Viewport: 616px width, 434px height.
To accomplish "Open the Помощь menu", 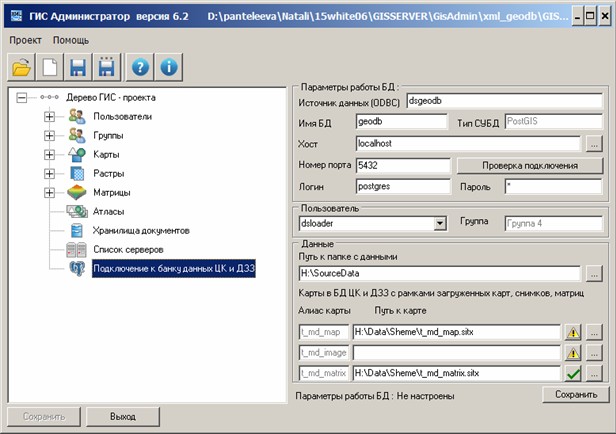I will click(71, 40).
